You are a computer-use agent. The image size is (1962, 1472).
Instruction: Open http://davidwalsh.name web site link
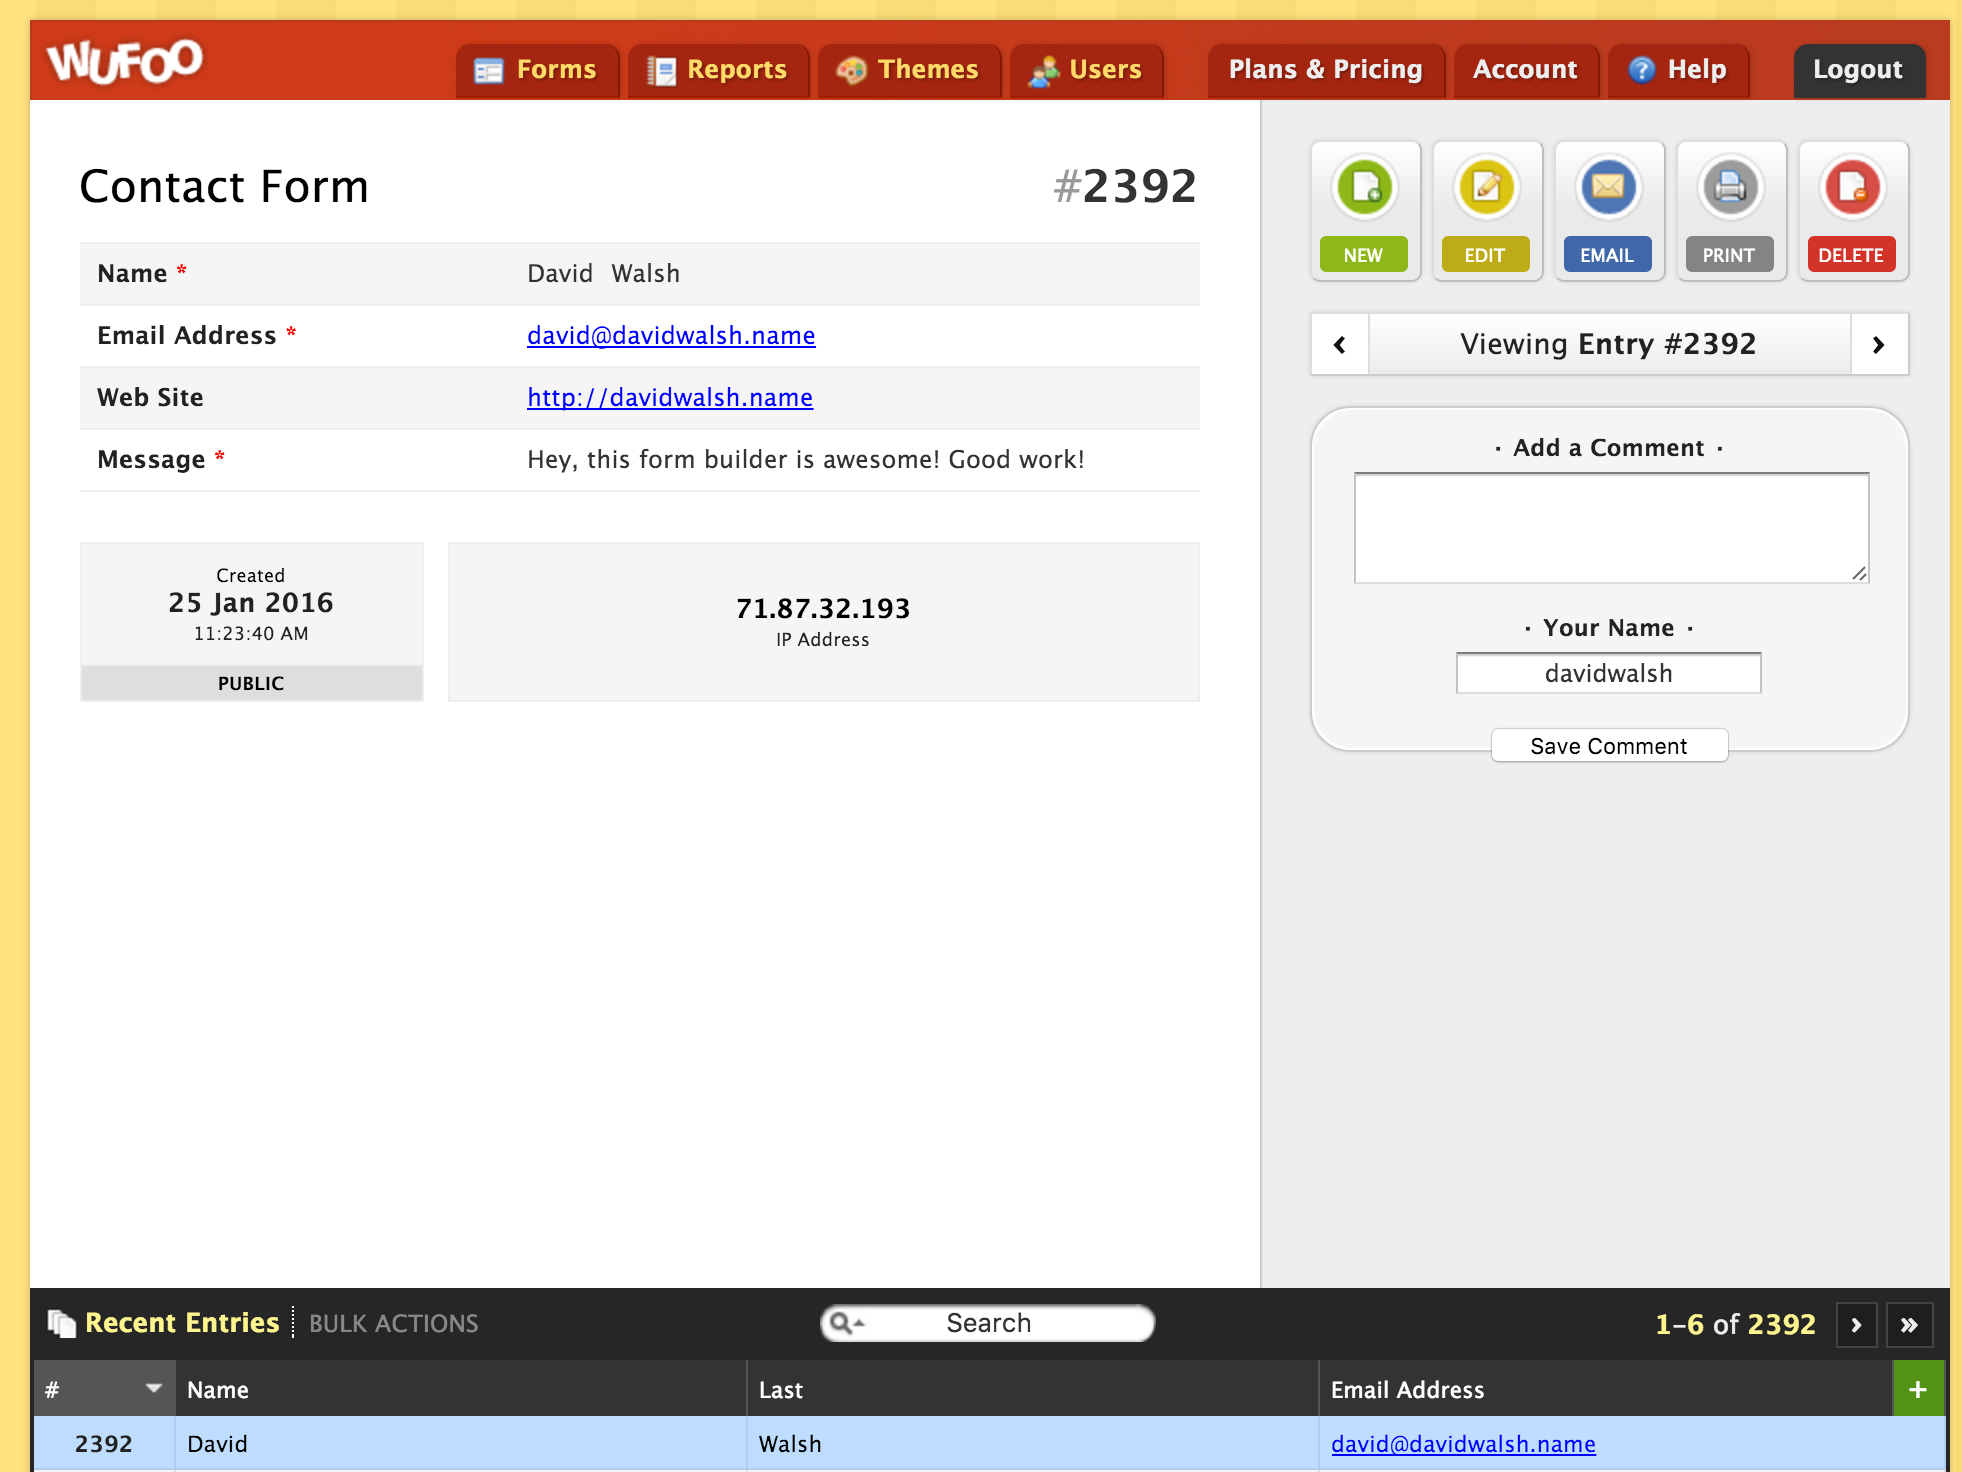670,398
